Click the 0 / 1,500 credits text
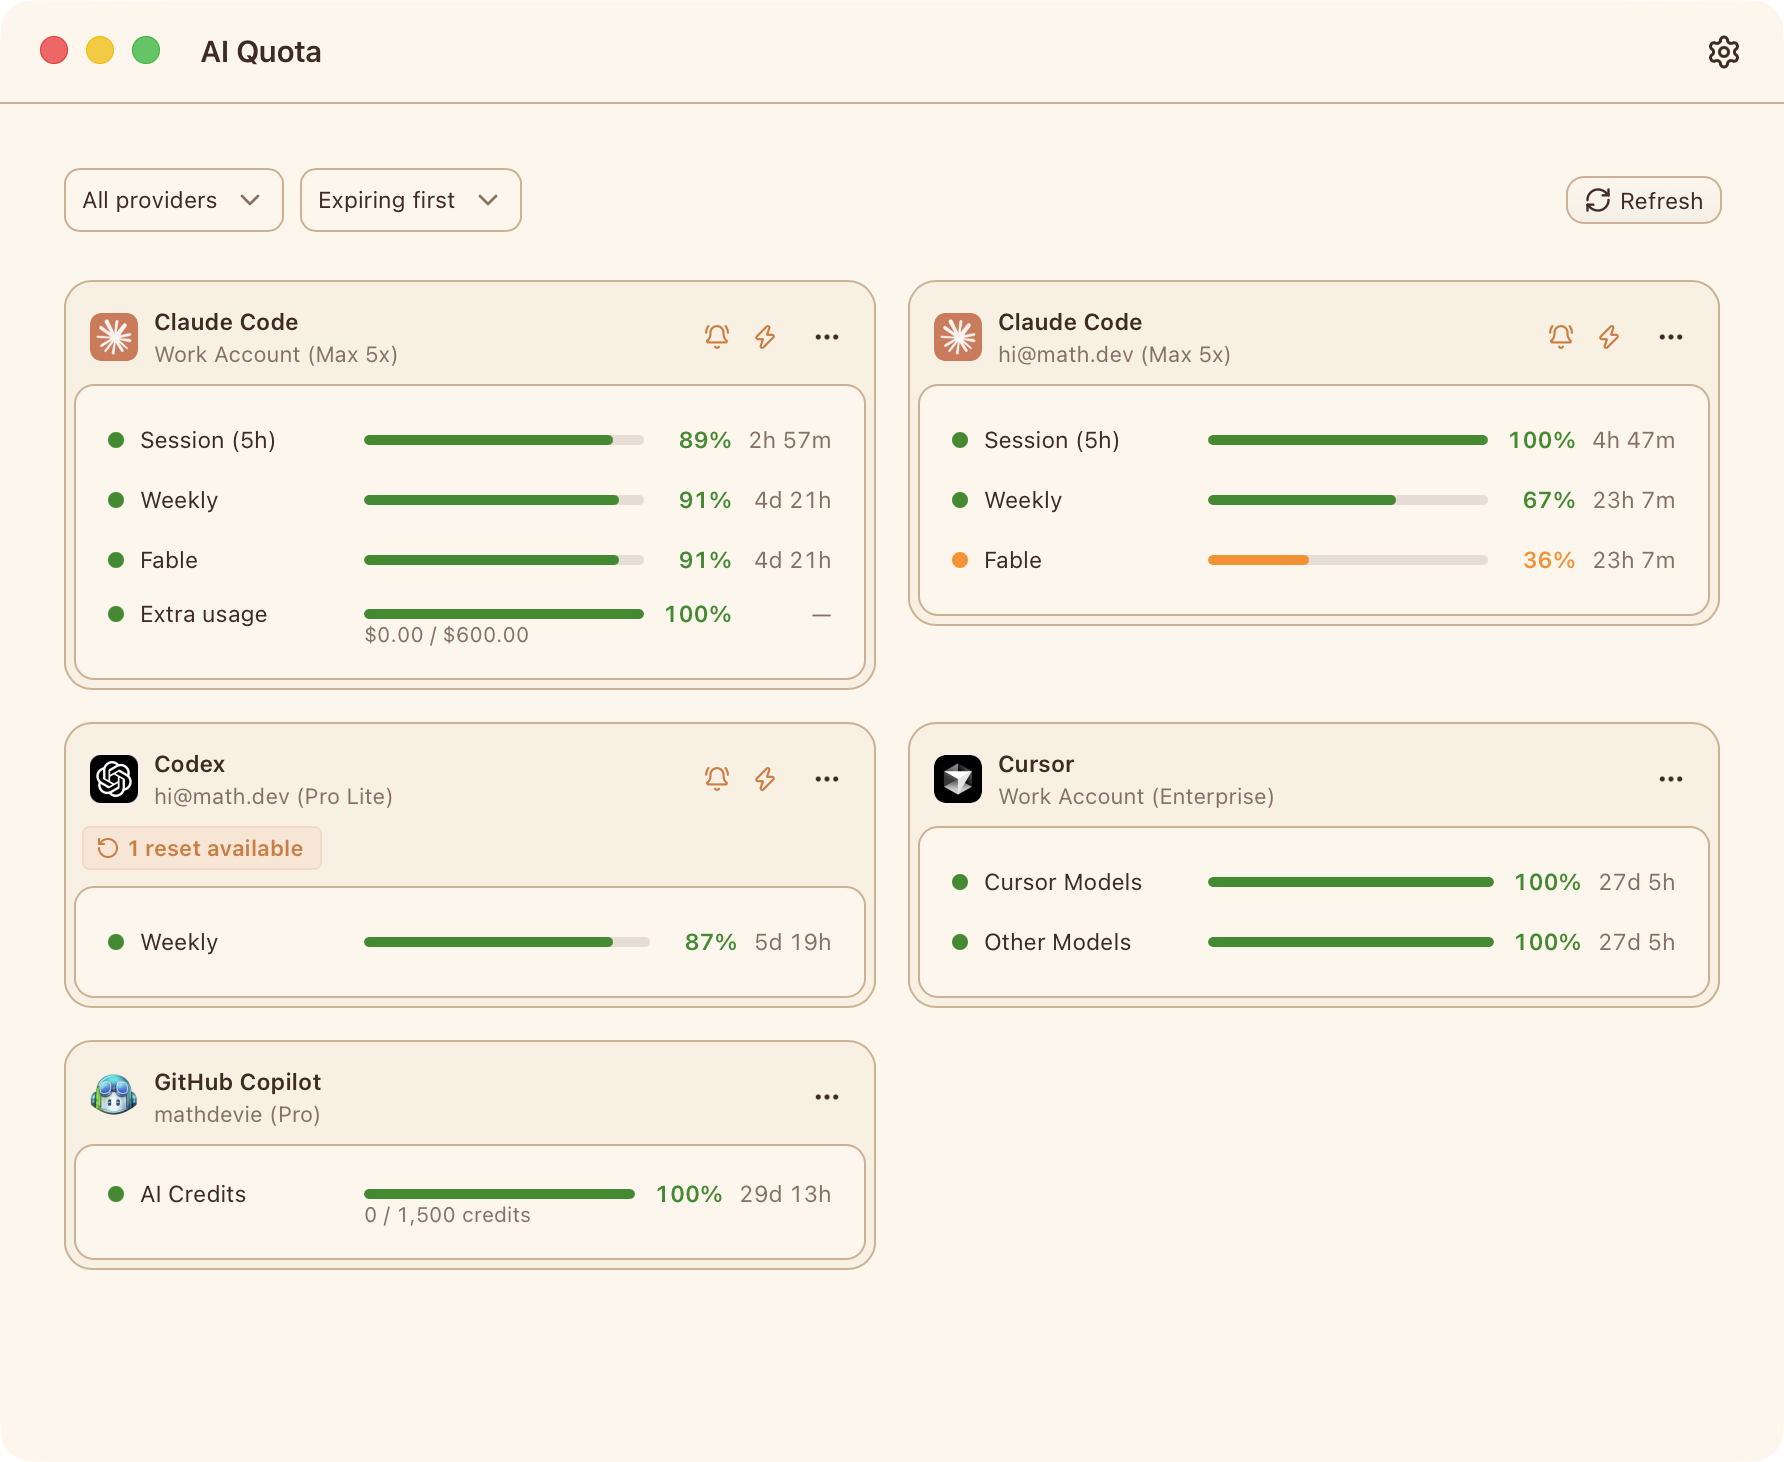The width and height of the screenshot is (1784, 1462). [x=447, y=1215]
